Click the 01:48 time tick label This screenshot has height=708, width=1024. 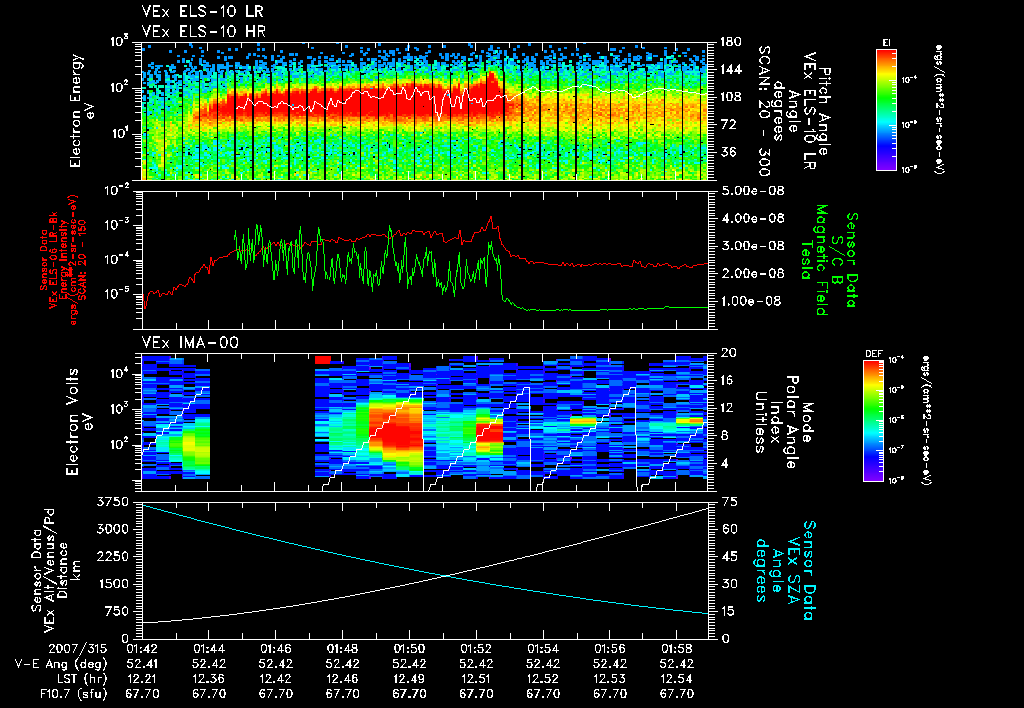click(x=342, y=649)
